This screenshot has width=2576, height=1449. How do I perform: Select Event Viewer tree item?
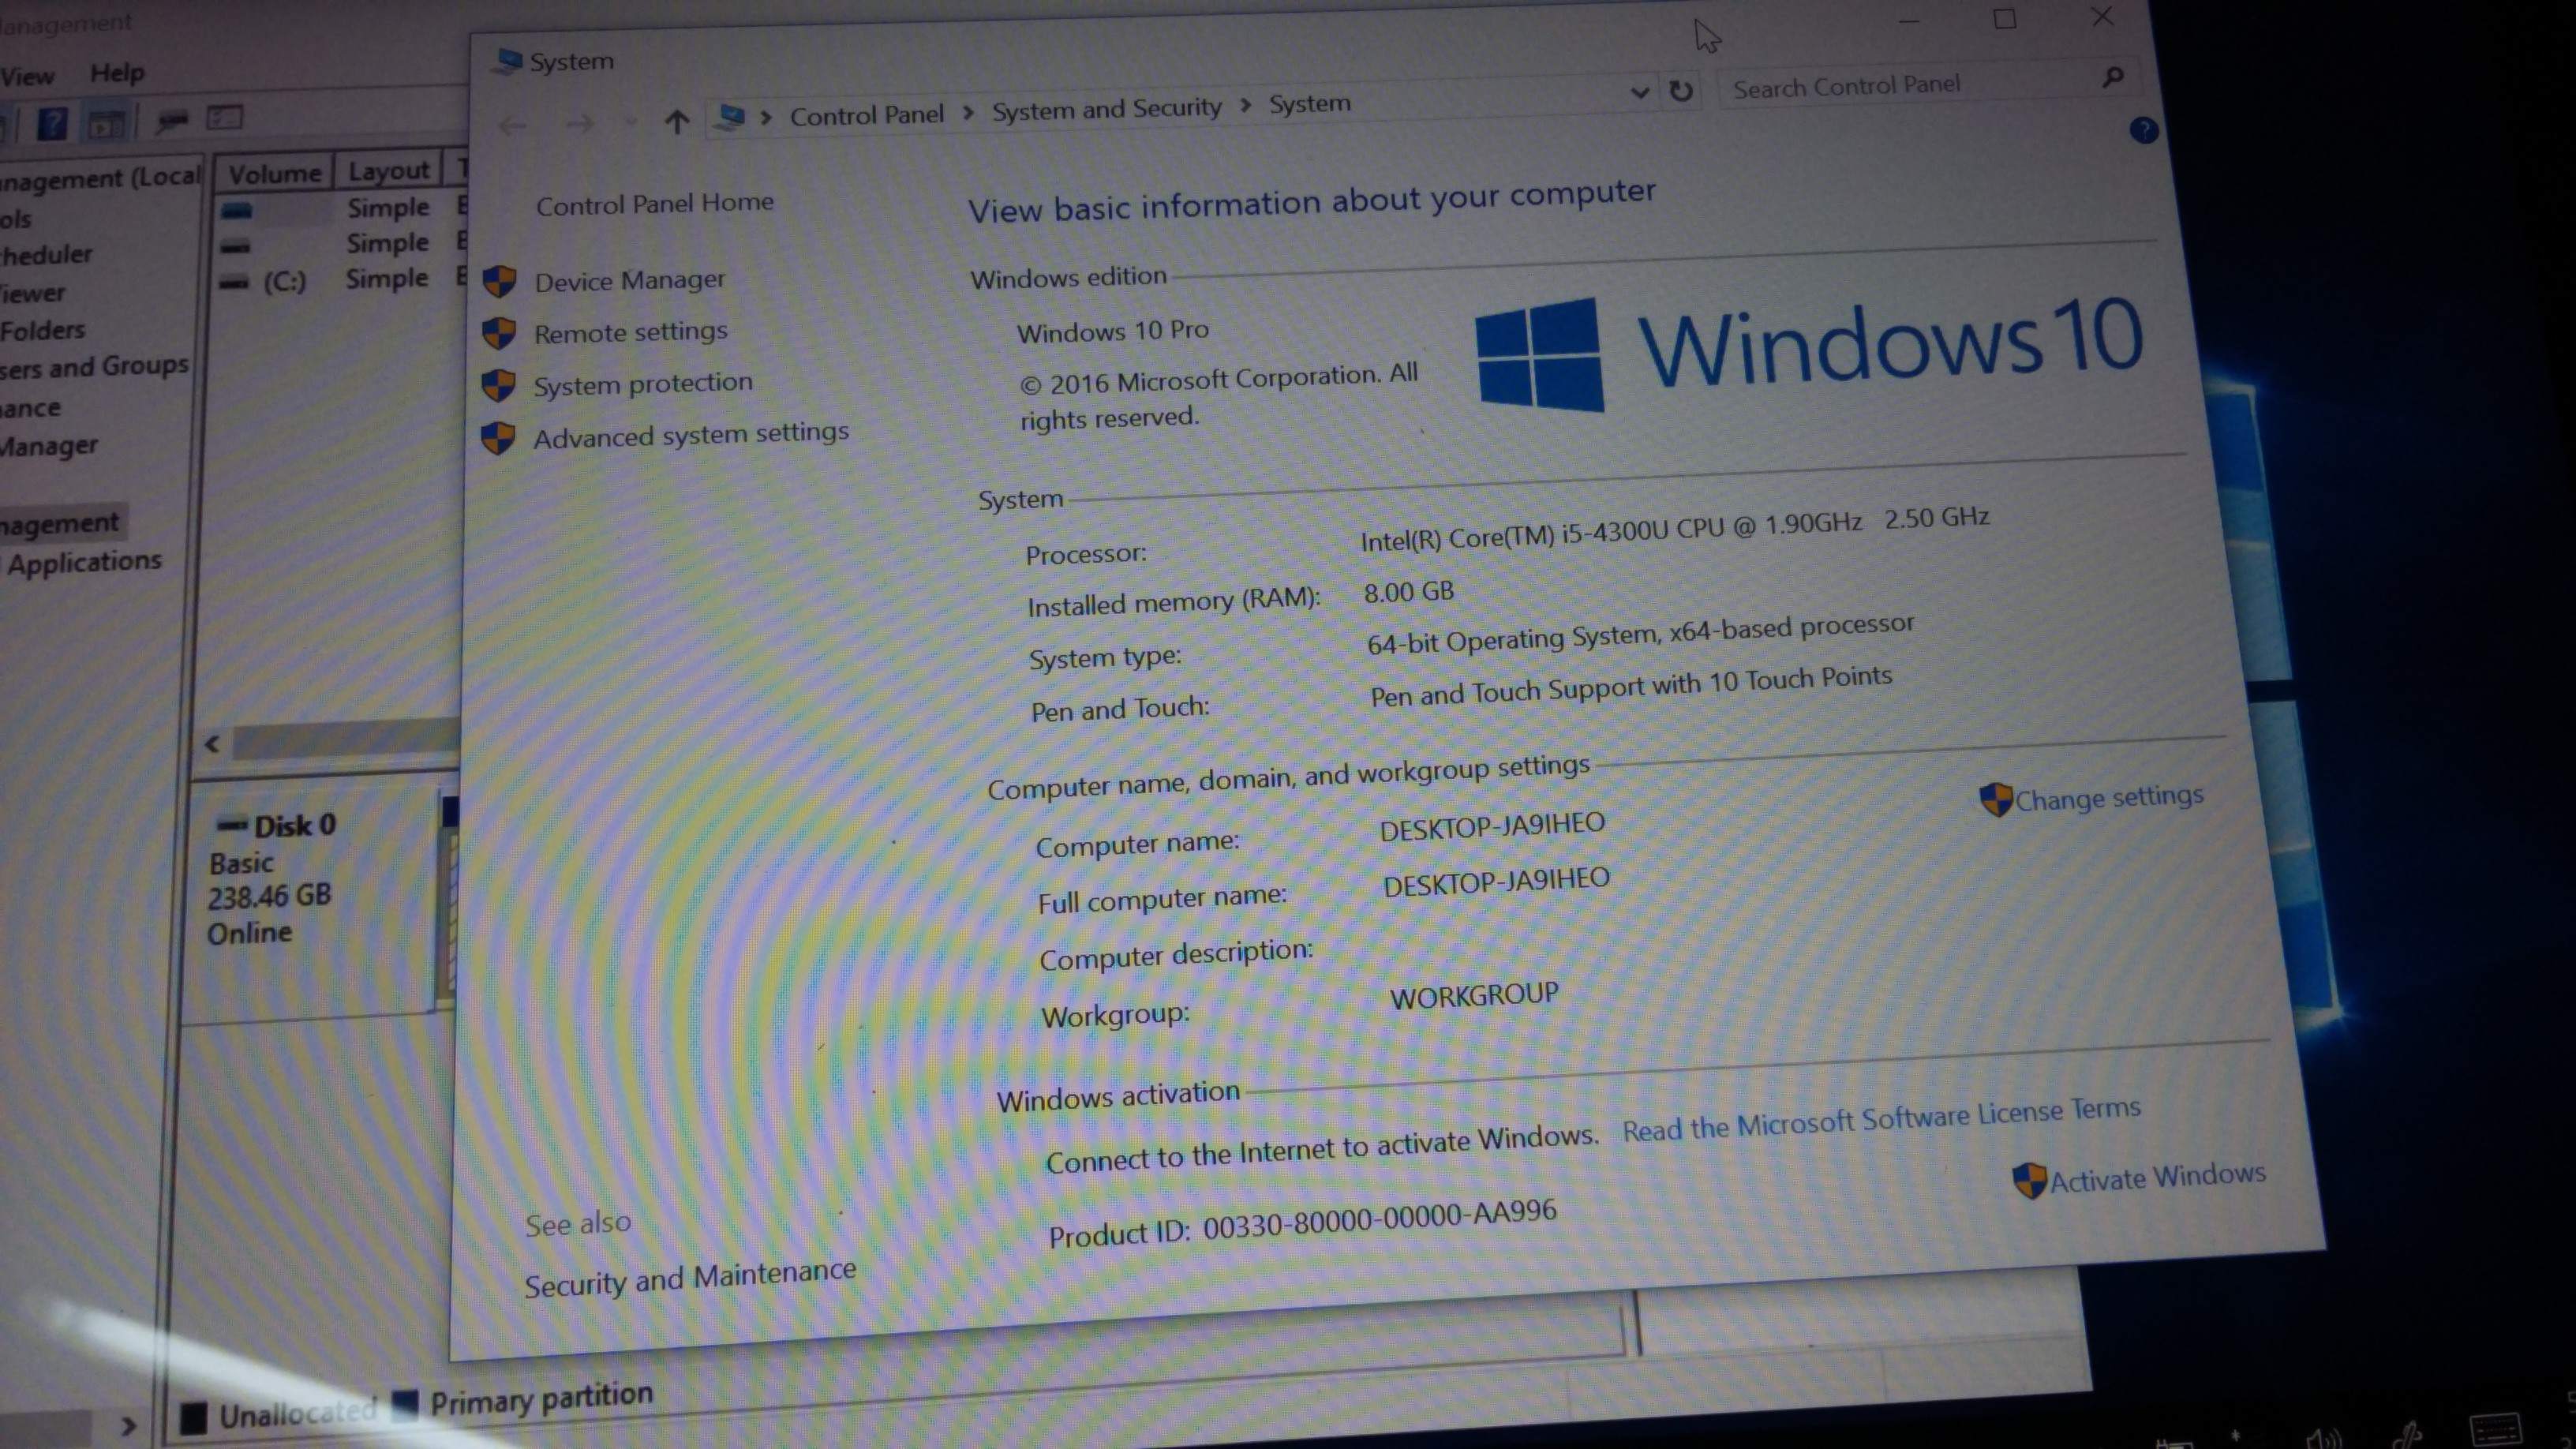pos(32,293)
